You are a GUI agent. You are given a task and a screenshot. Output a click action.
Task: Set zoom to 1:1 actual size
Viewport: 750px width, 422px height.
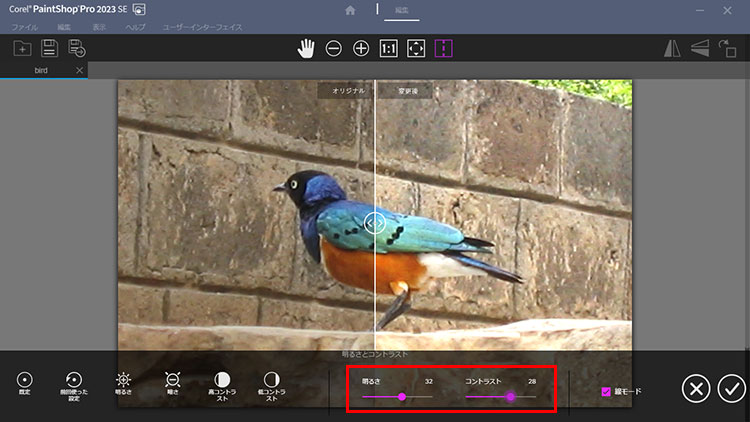click(389, 48)
